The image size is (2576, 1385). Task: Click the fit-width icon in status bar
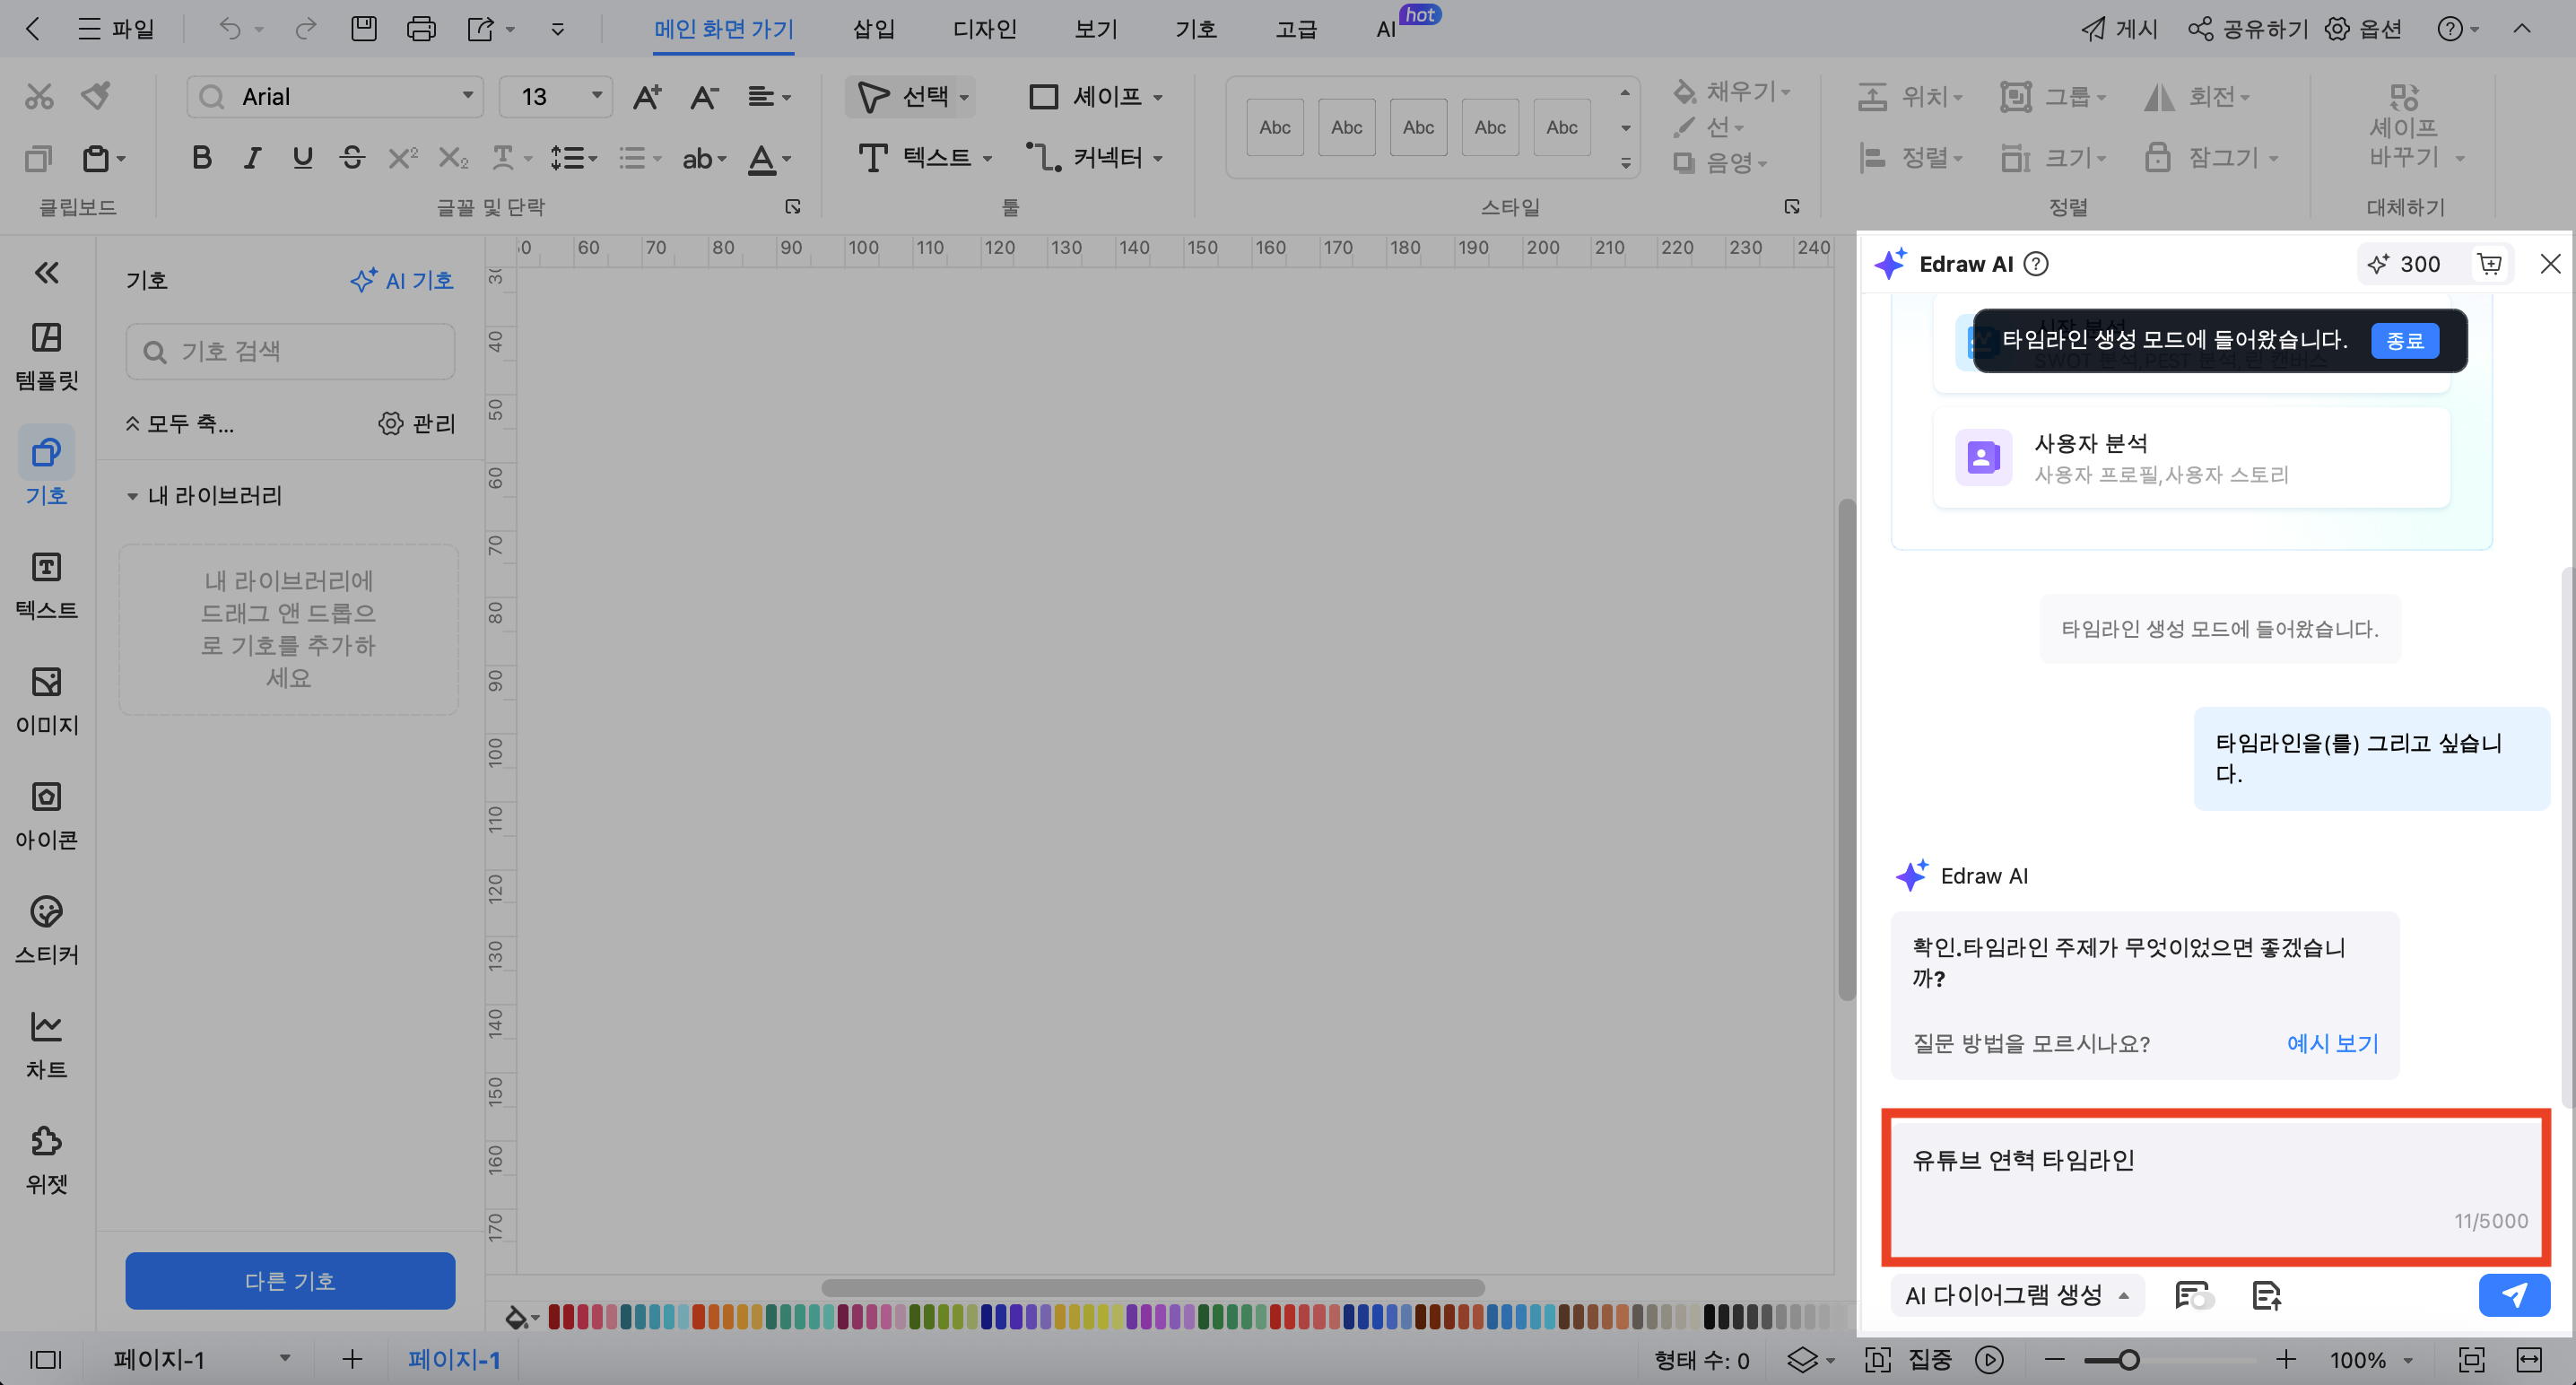tap(2529, 1359)
